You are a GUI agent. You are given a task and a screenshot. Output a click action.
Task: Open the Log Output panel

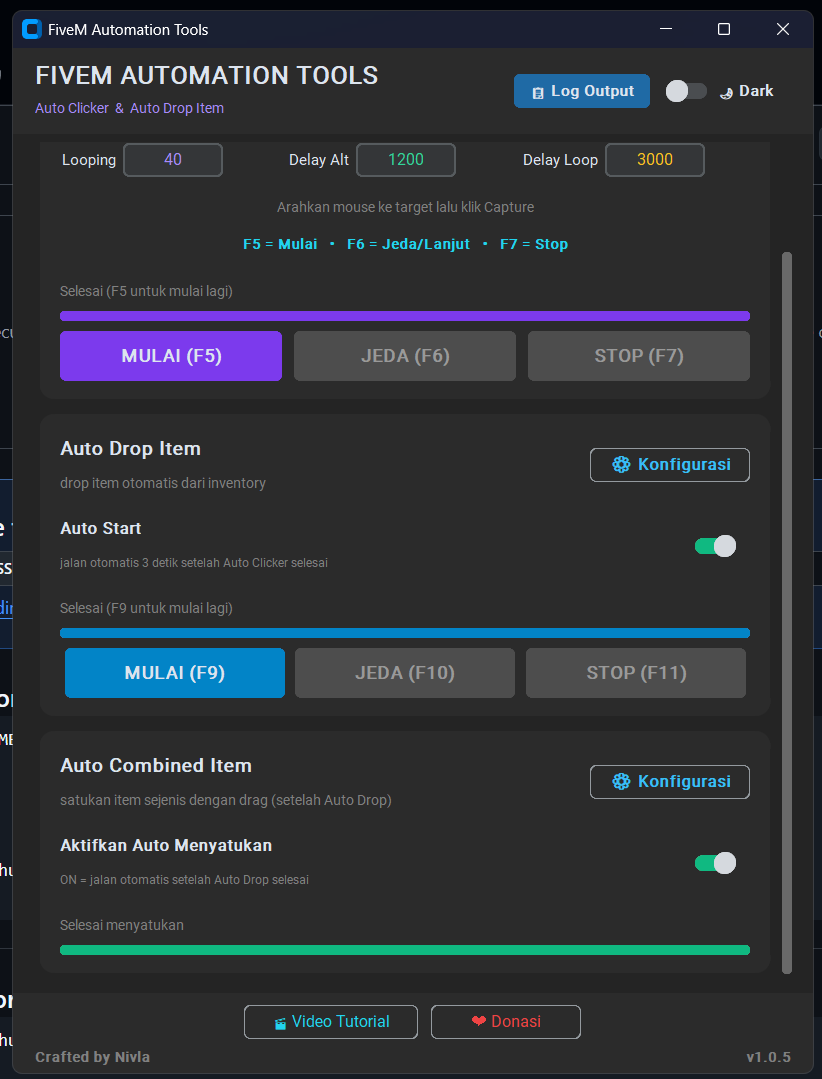581,91
